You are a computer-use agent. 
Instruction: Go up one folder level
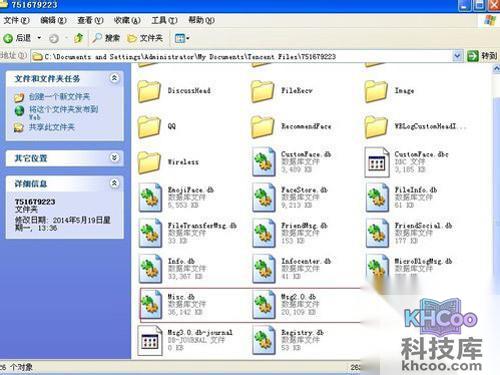tap(79, 38)
